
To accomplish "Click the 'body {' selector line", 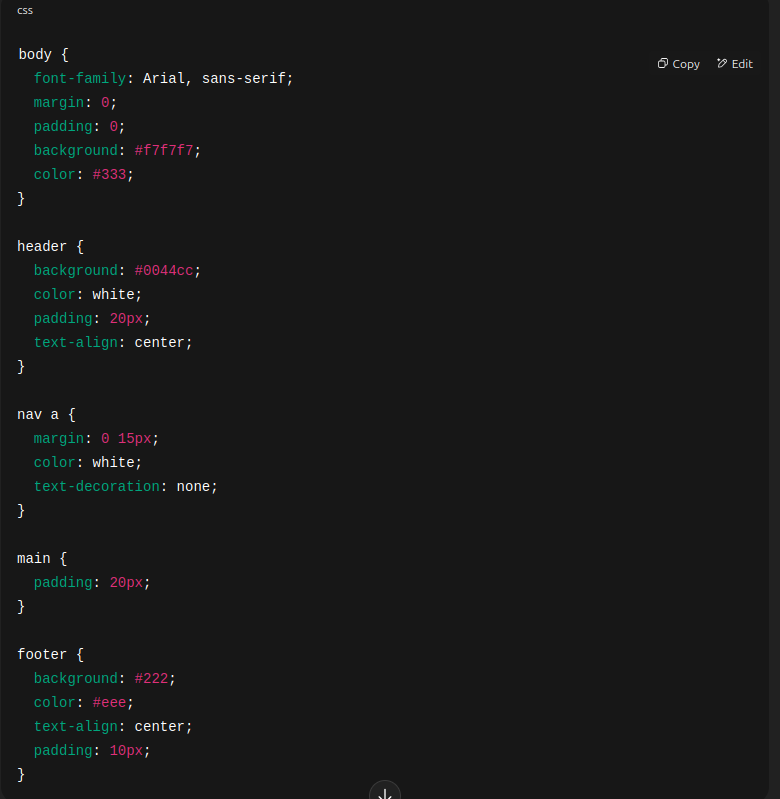I will pyautogui.click(x=43, y=55).
